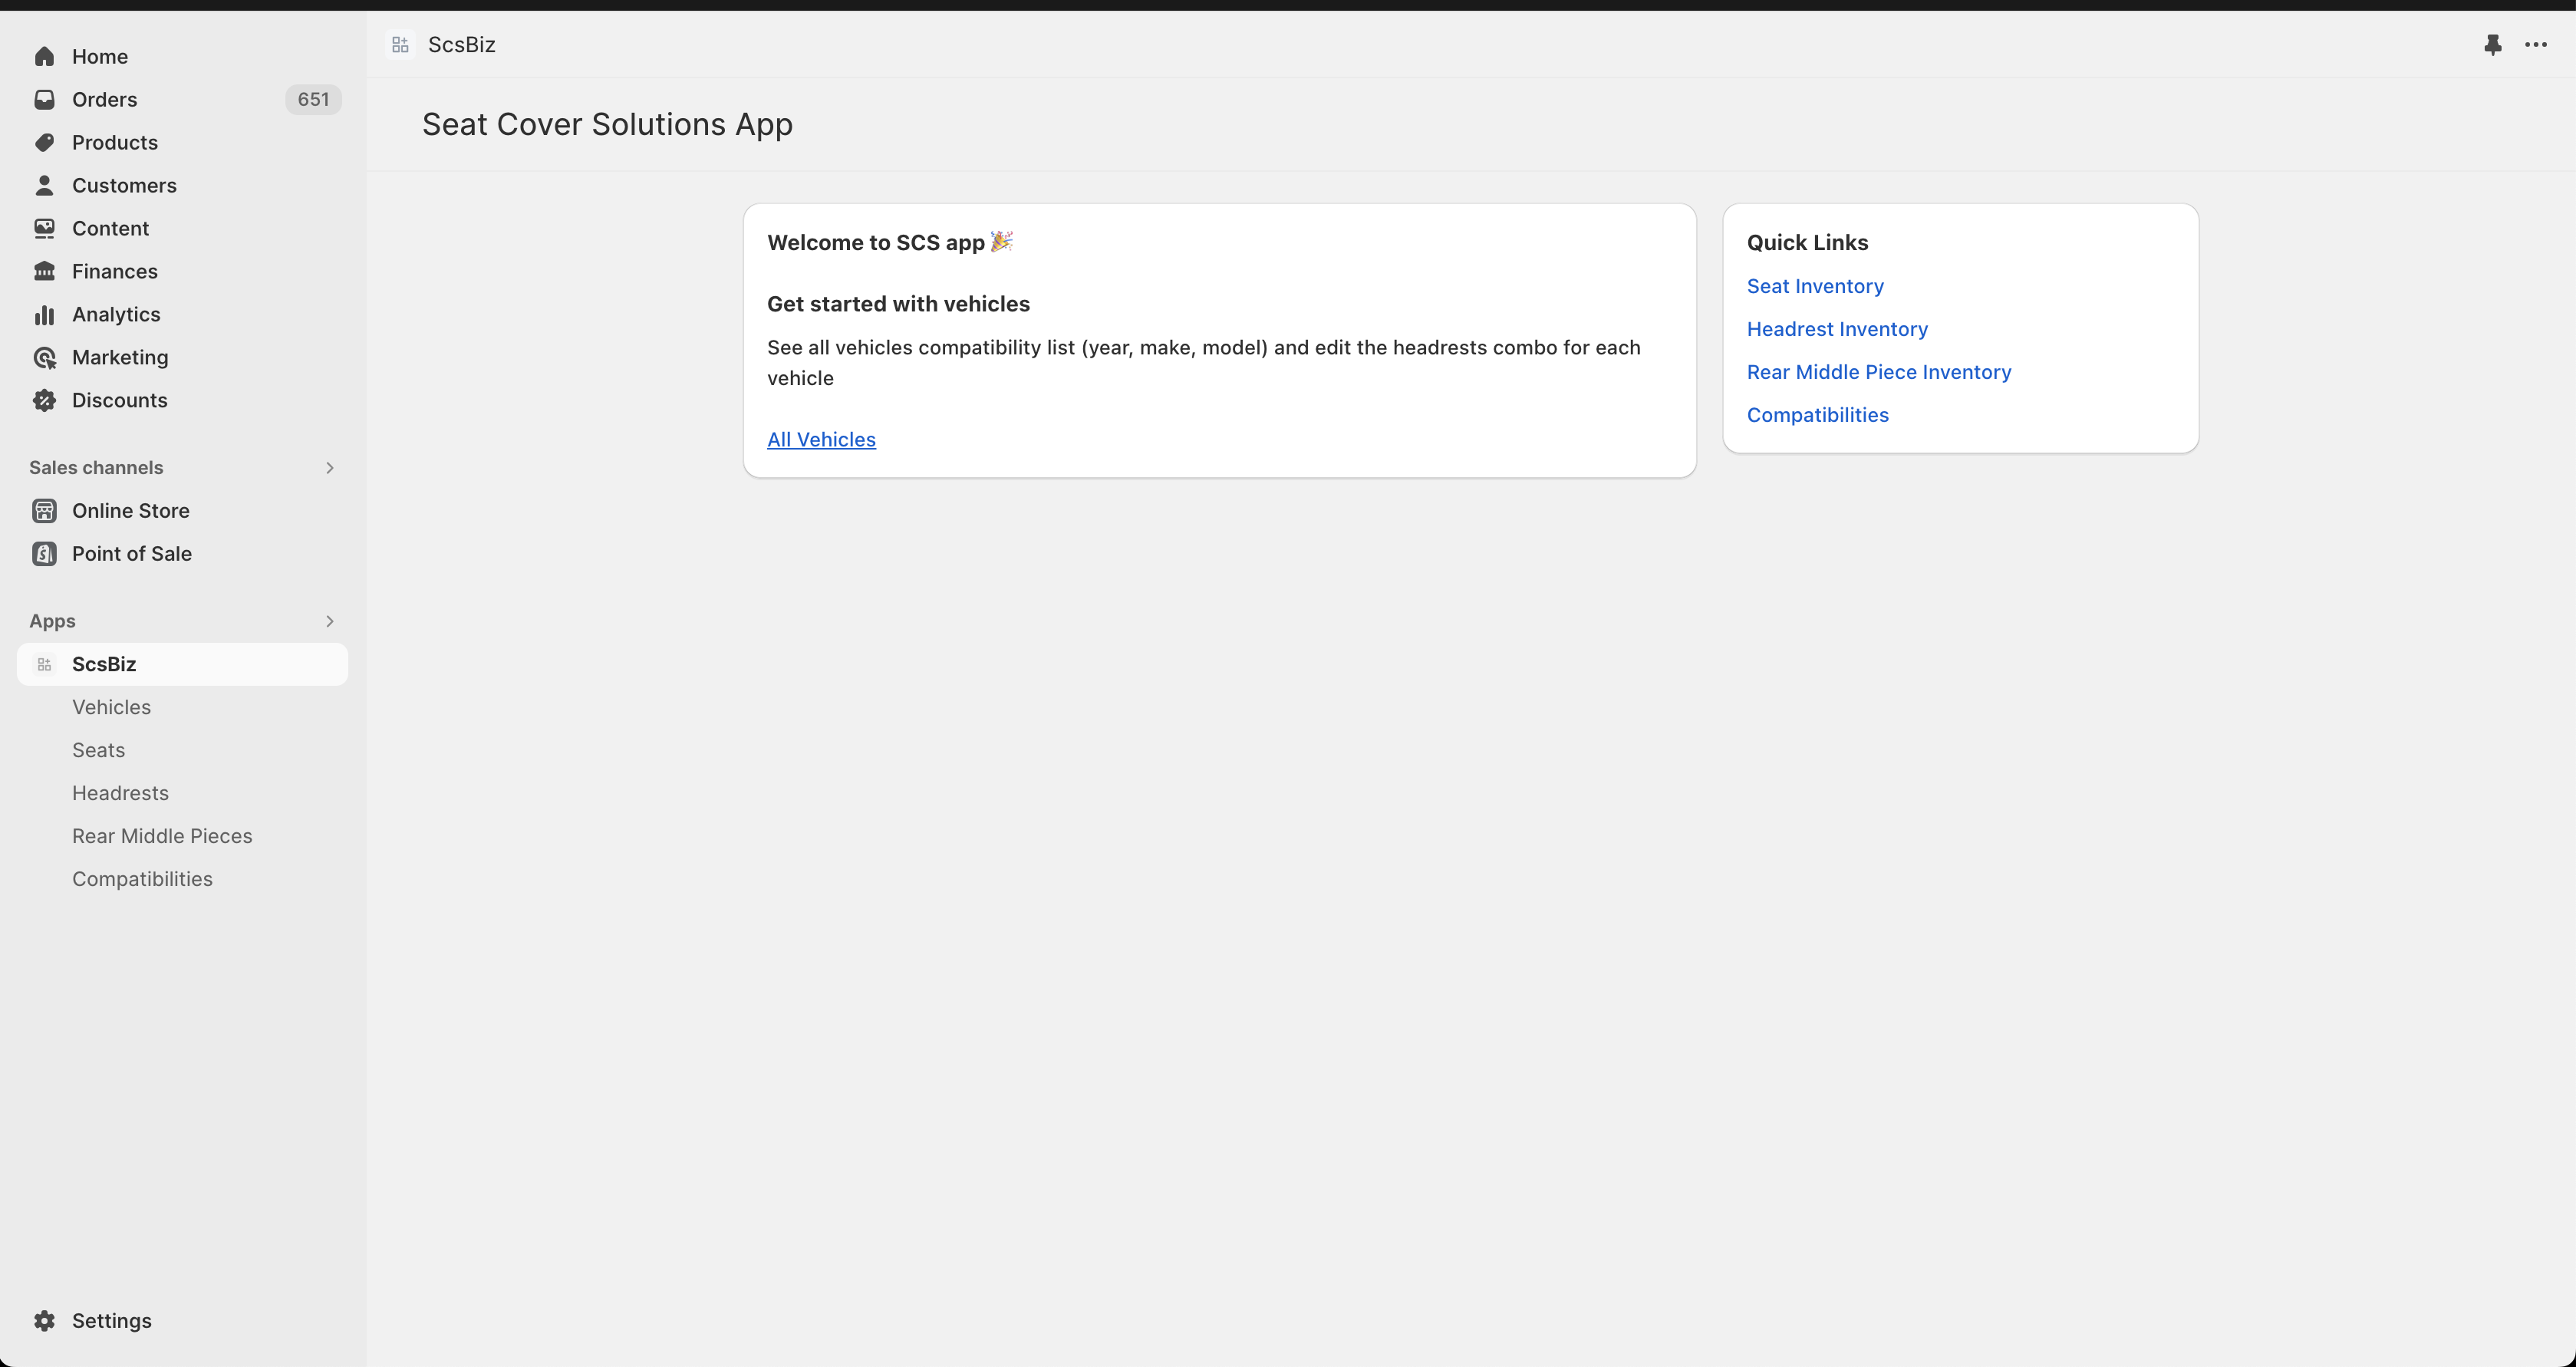
Task: Open the Online Store sales channel
Action: [130, 511]
